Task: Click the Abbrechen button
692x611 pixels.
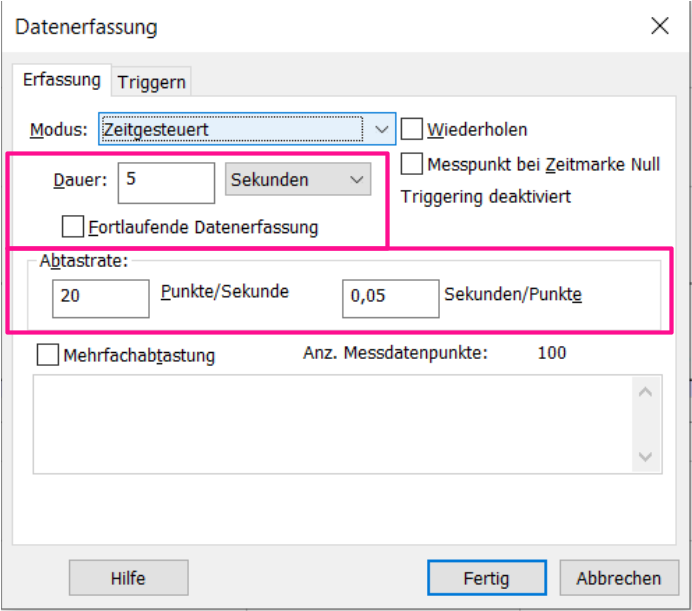Action: click(619, 577)
